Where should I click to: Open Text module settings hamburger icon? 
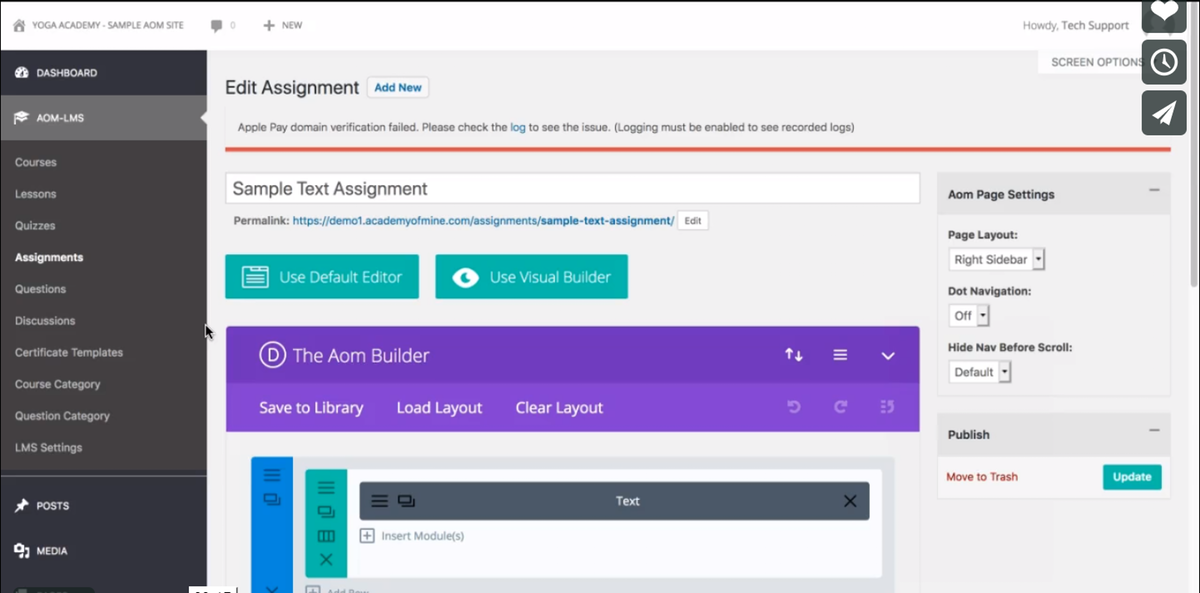tap(380, 501)
